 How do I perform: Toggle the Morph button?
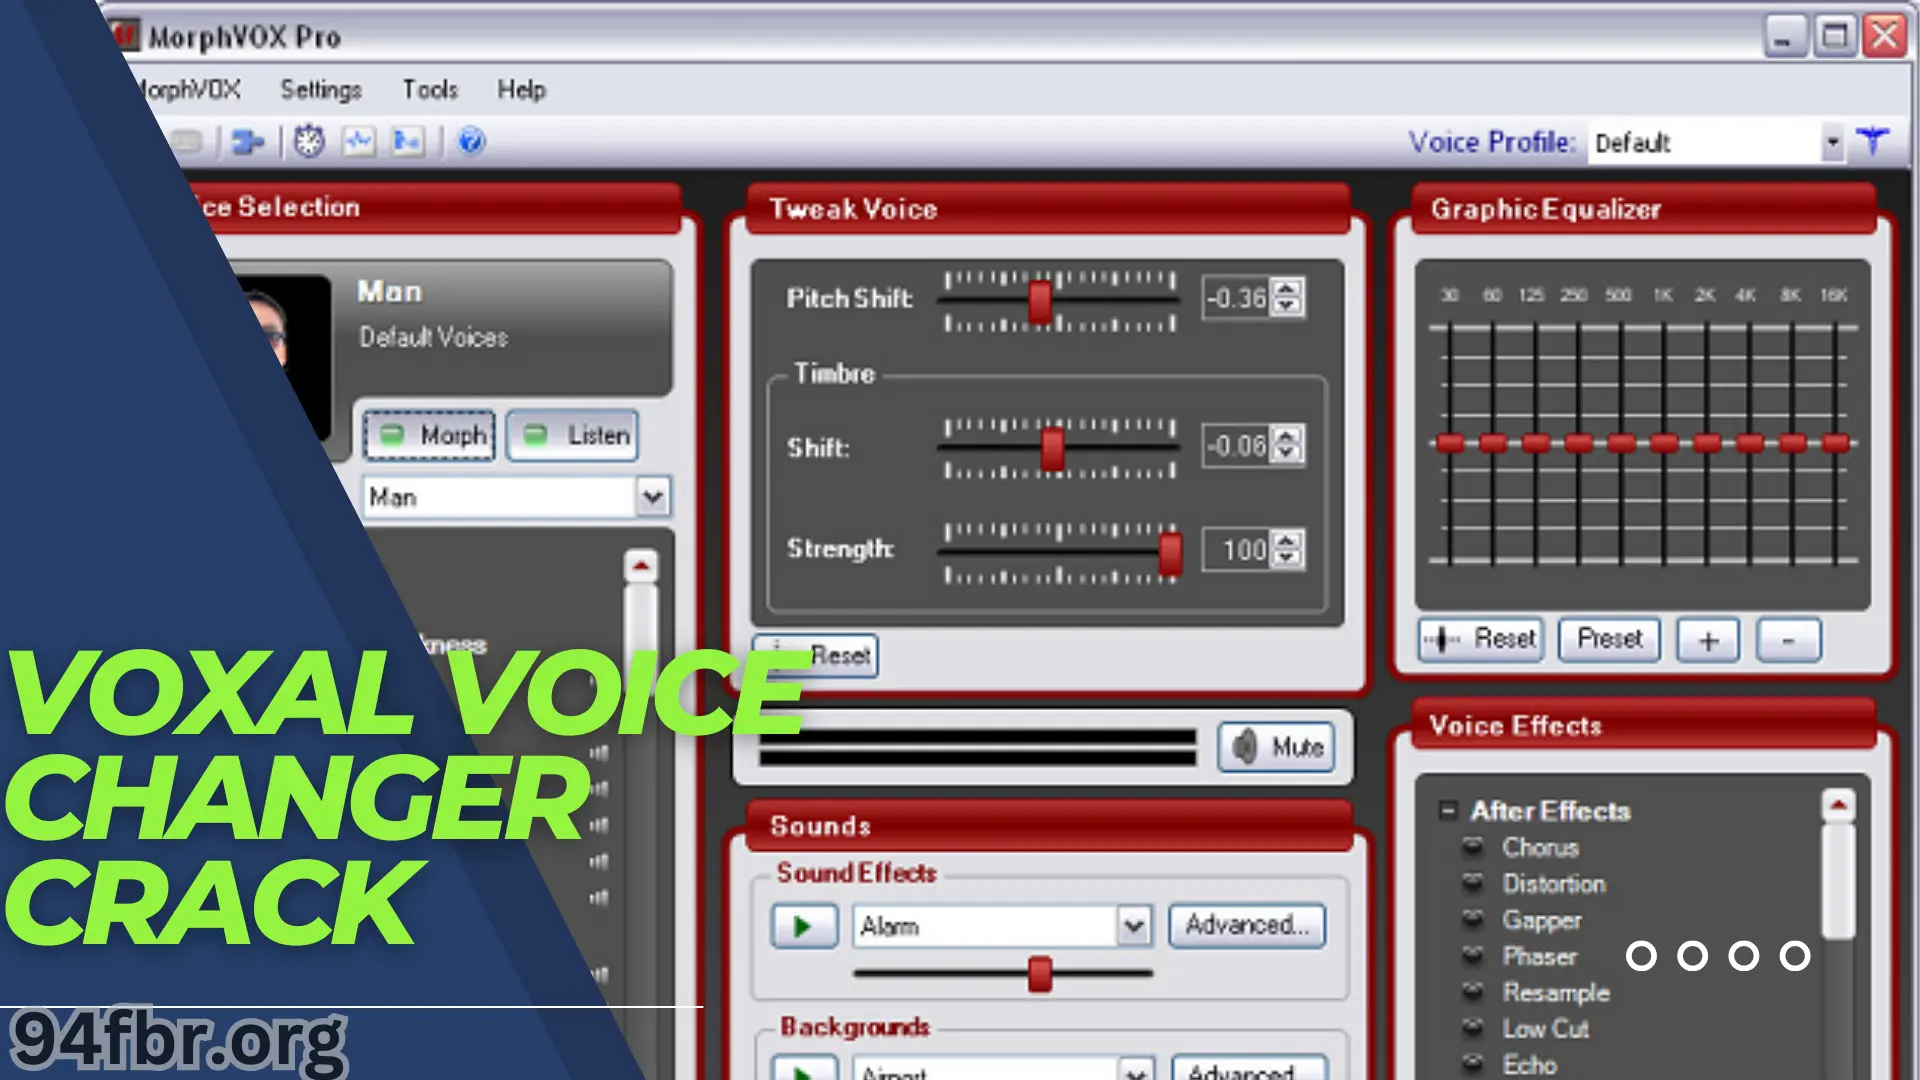[430, 435]
